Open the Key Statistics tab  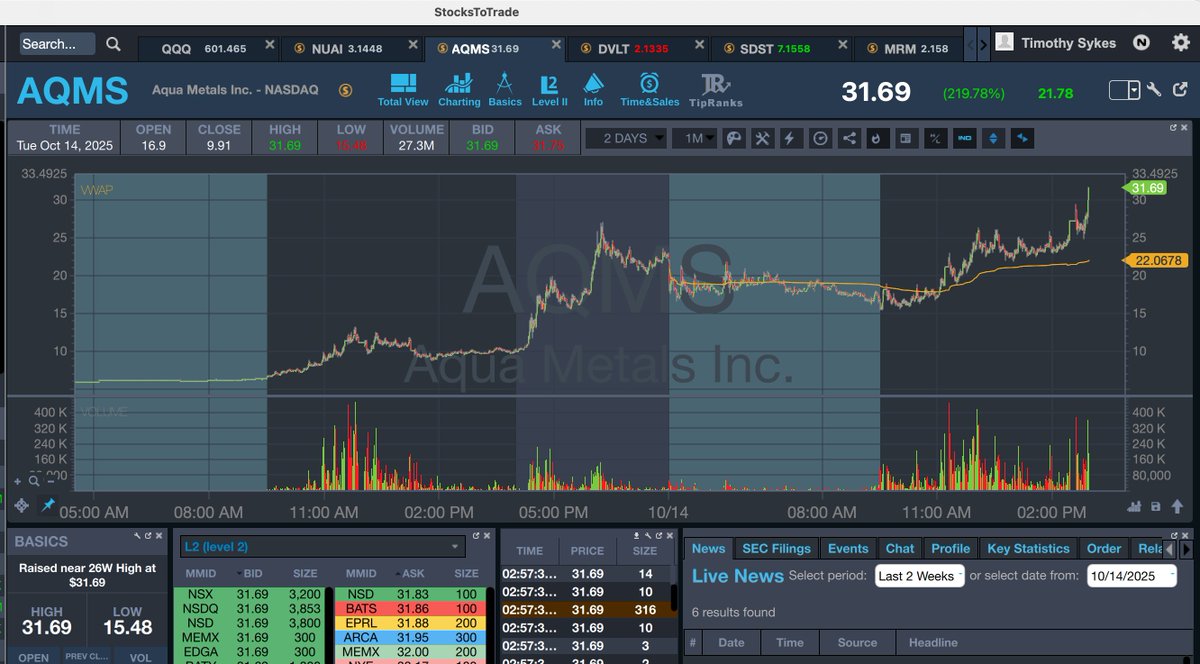click(x=1028, y=548)
